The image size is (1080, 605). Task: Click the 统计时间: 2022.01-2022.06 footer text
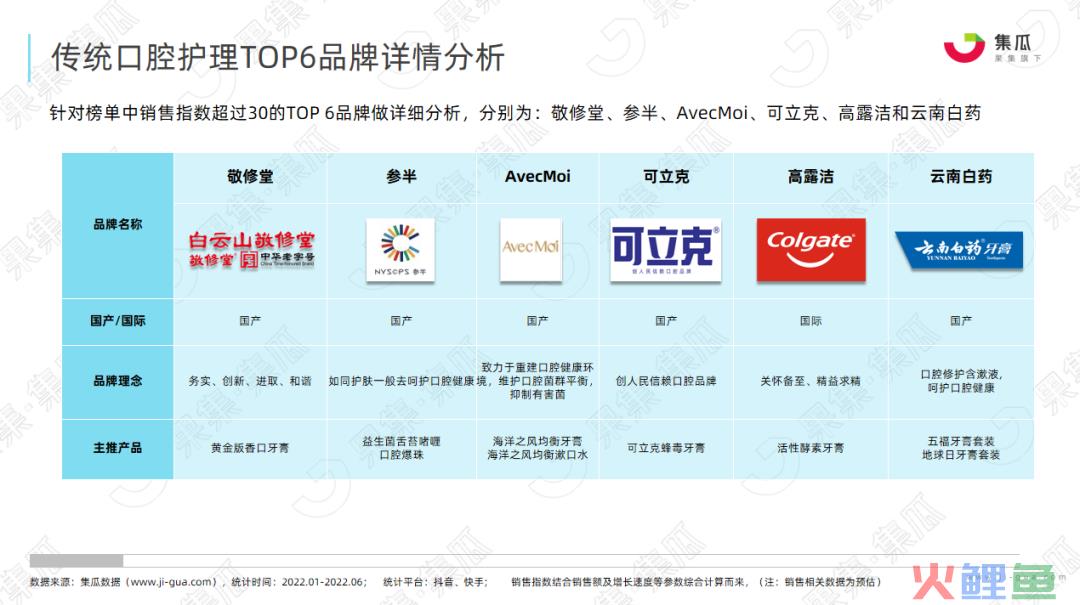[x=298, y=582]
